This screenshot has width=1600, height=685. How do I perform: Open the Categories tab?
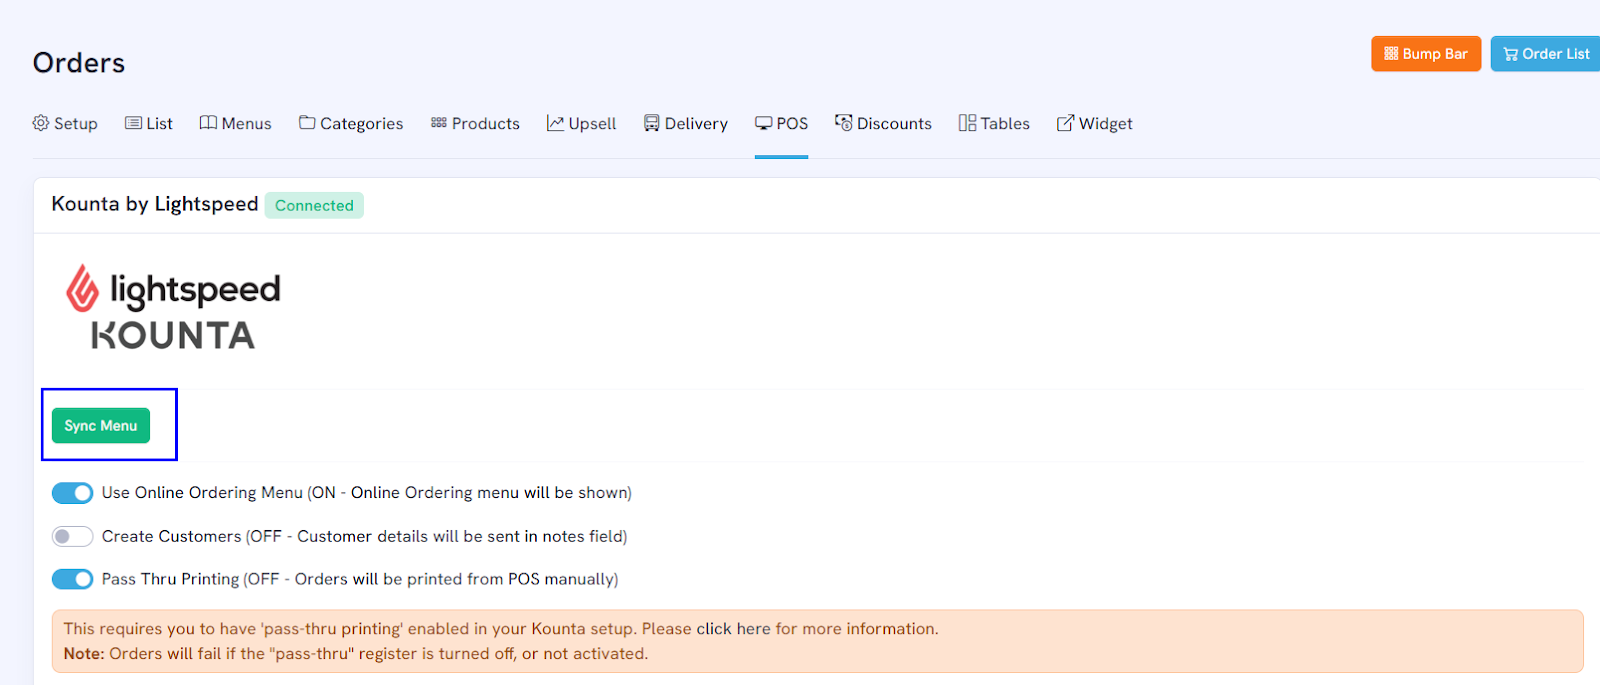[x=351, y=123]
